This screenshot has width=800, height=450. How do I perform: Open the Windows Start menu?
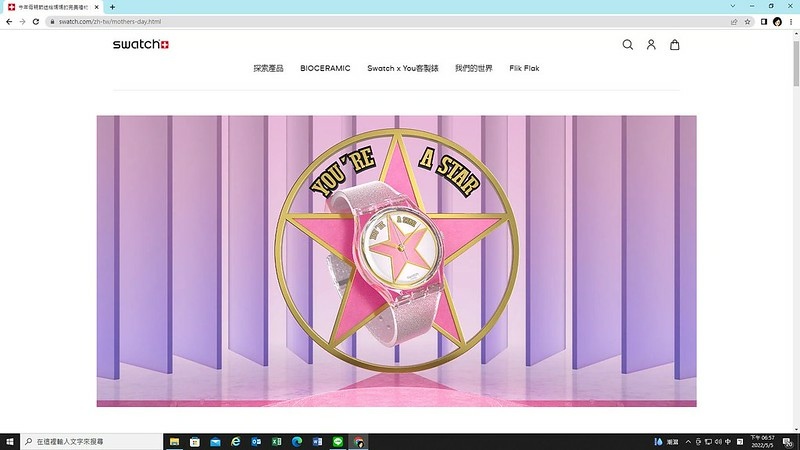click(10, 441)
